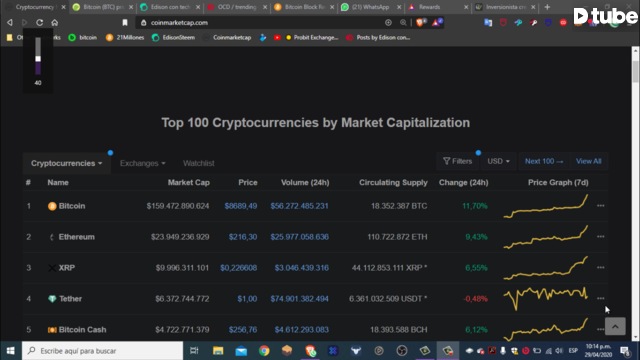Open Brave Shields lion icon in address bar
Image resolution: width=640 pixels, height=360 pixels.
tap(420, 22)
